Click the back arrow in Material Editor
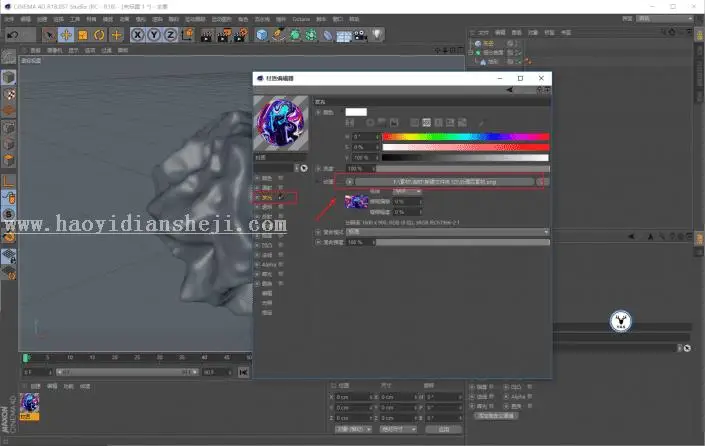This screenshot has width=705, height=446. click(x=509, y=90)
